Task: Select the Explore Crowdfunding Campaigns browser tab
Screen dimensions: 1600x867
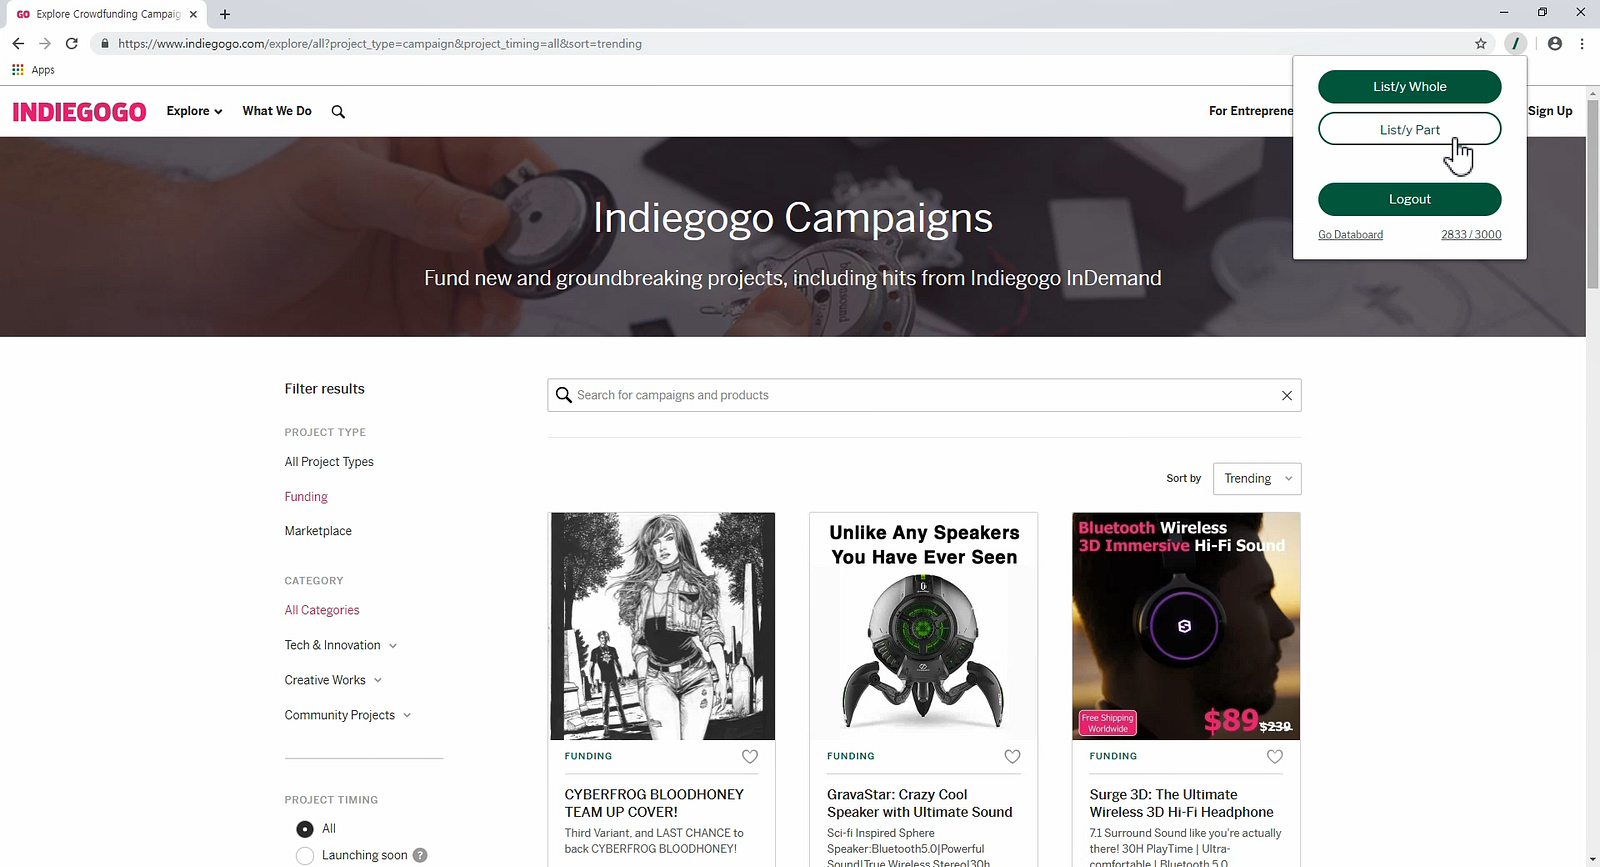Action: coord(106,14)
